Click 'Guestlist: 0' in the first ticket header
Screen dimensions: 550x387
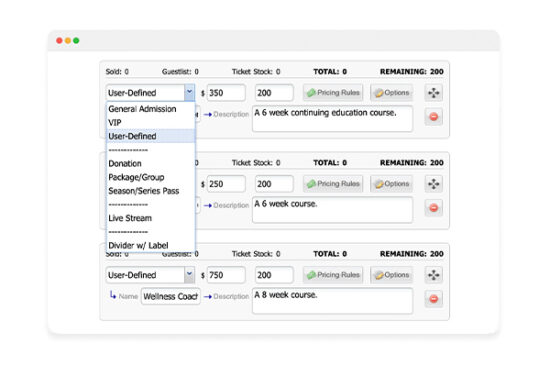(180, 72)
